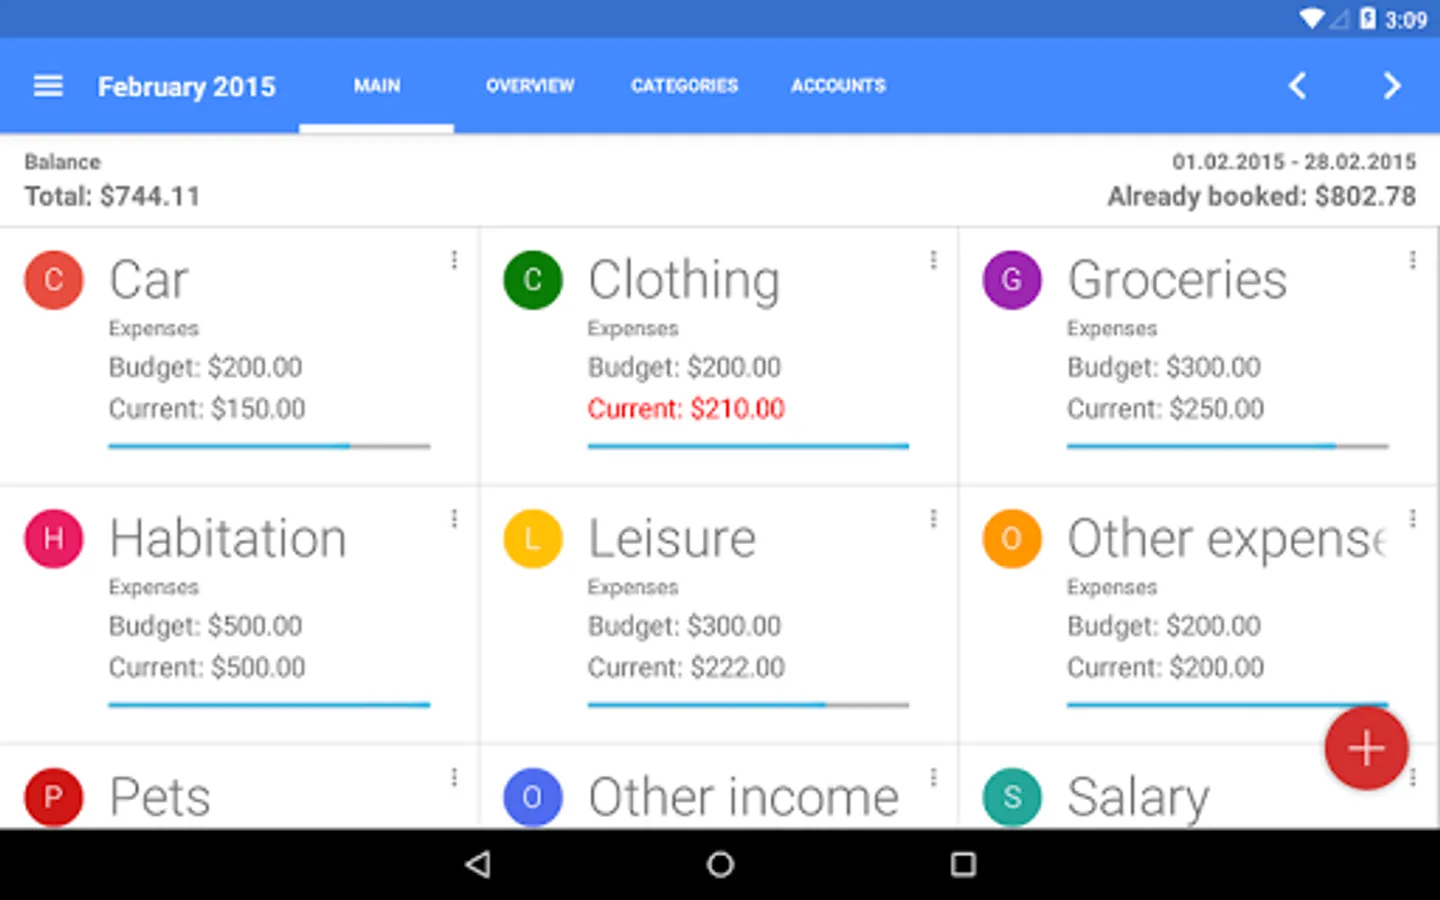Open the Leisure category title
The image size is (1440, 900).
click(672, 539)
